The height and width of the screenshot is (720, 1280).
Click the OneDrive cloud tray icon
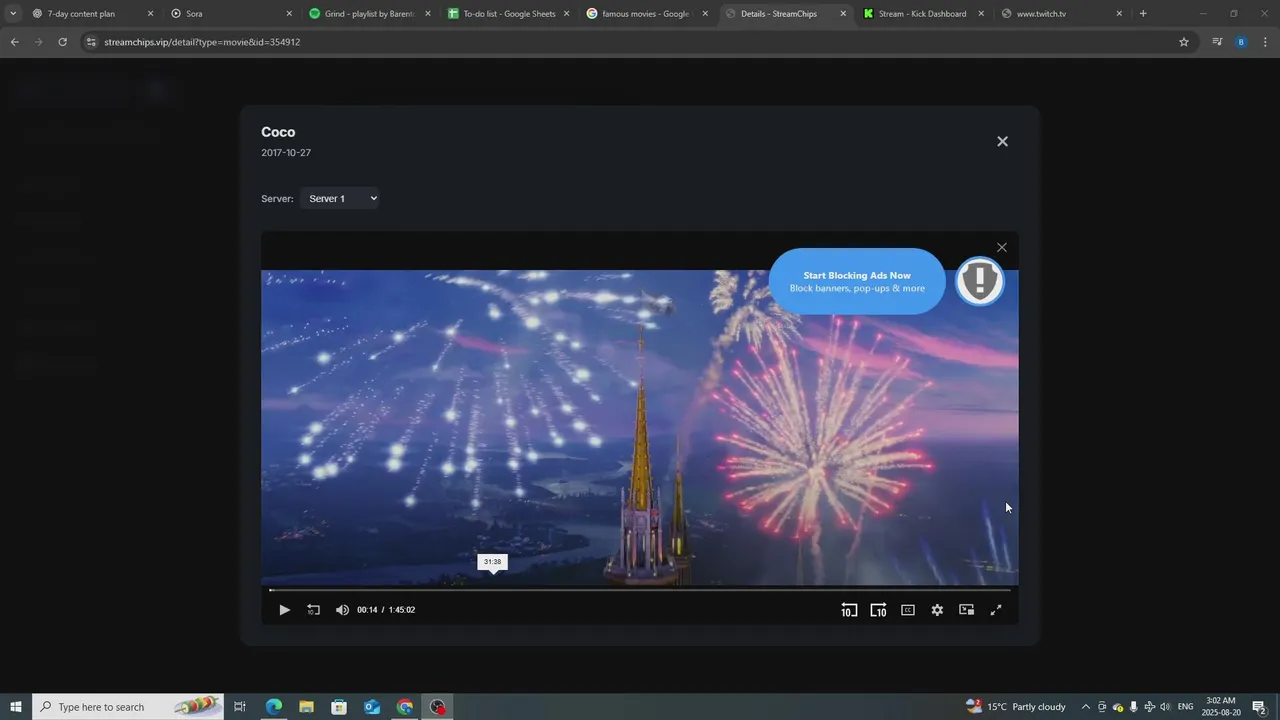coord(1118,707)
